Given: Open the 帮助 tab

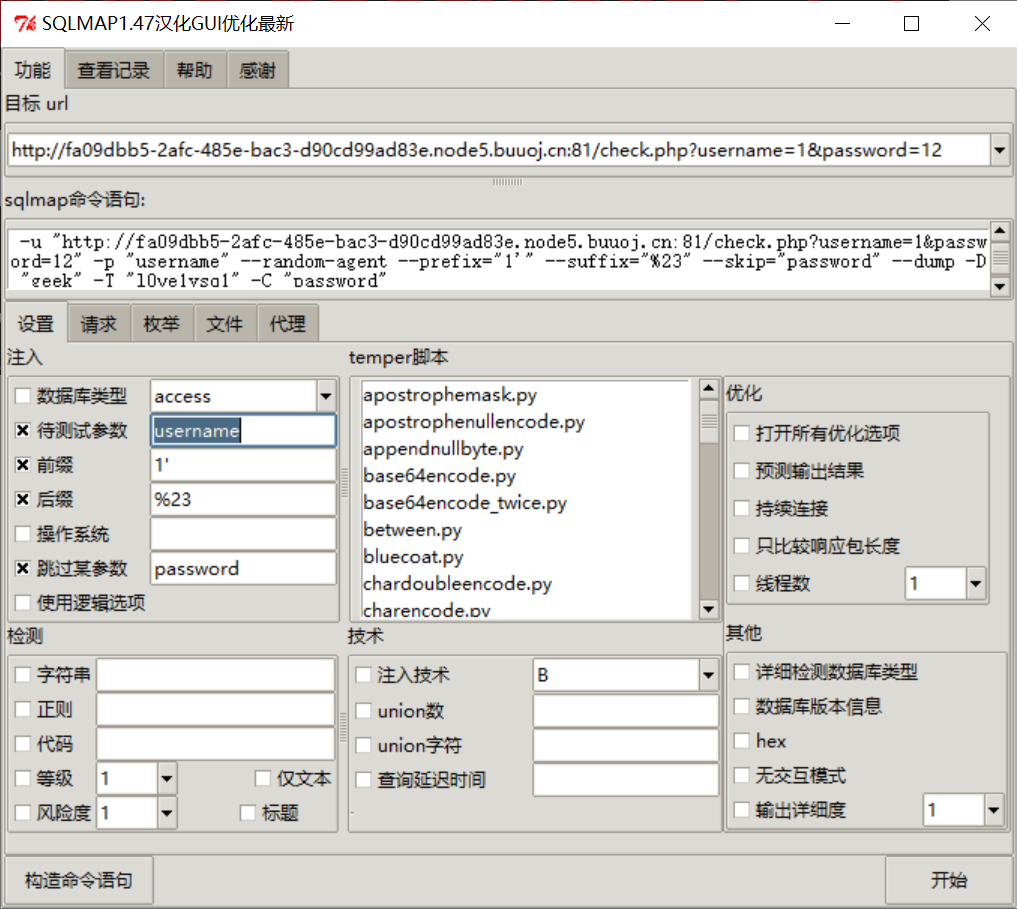Looking at the screenshot, I should click(195, 70).
